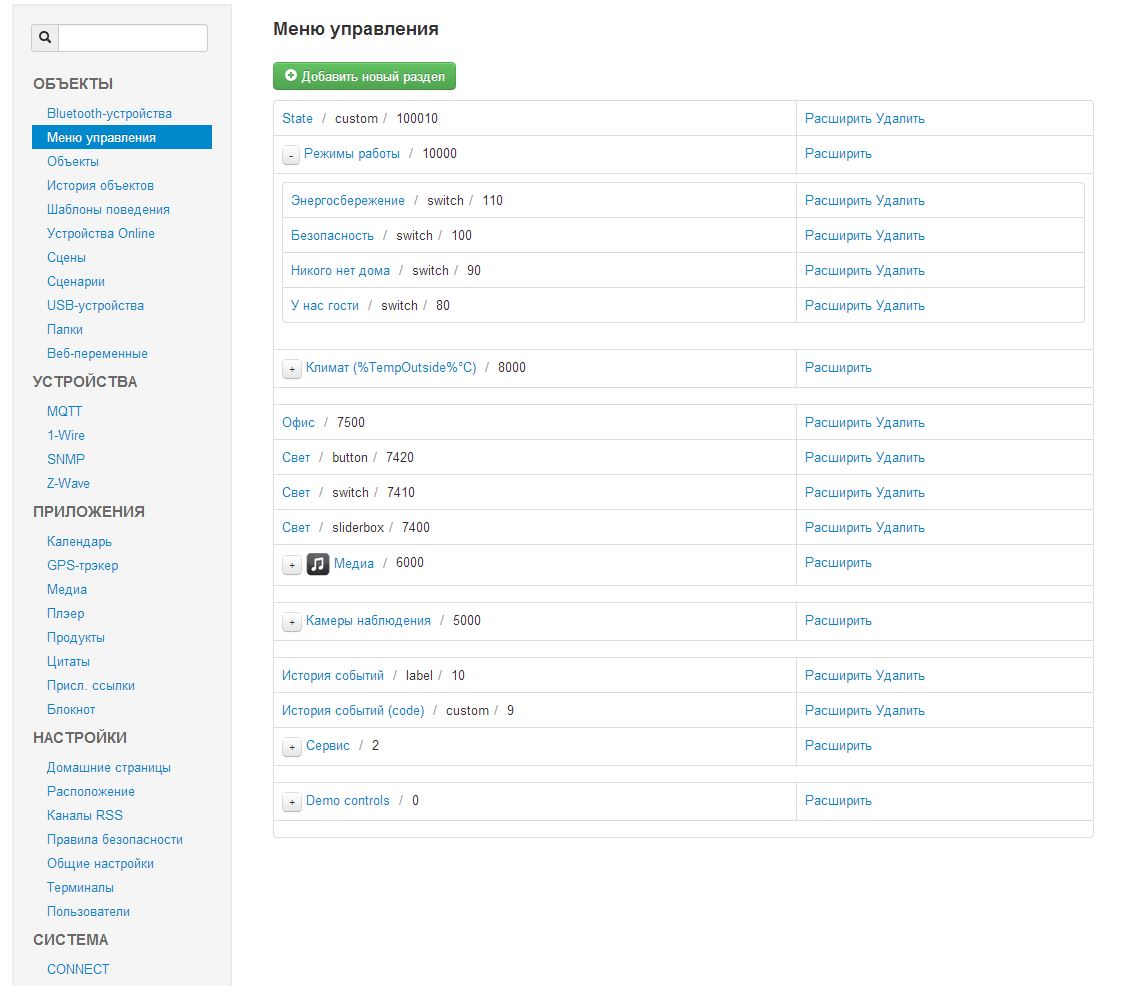Click the Медиа music note icon
1122x986 pixels.
click(x=318, y=564)
